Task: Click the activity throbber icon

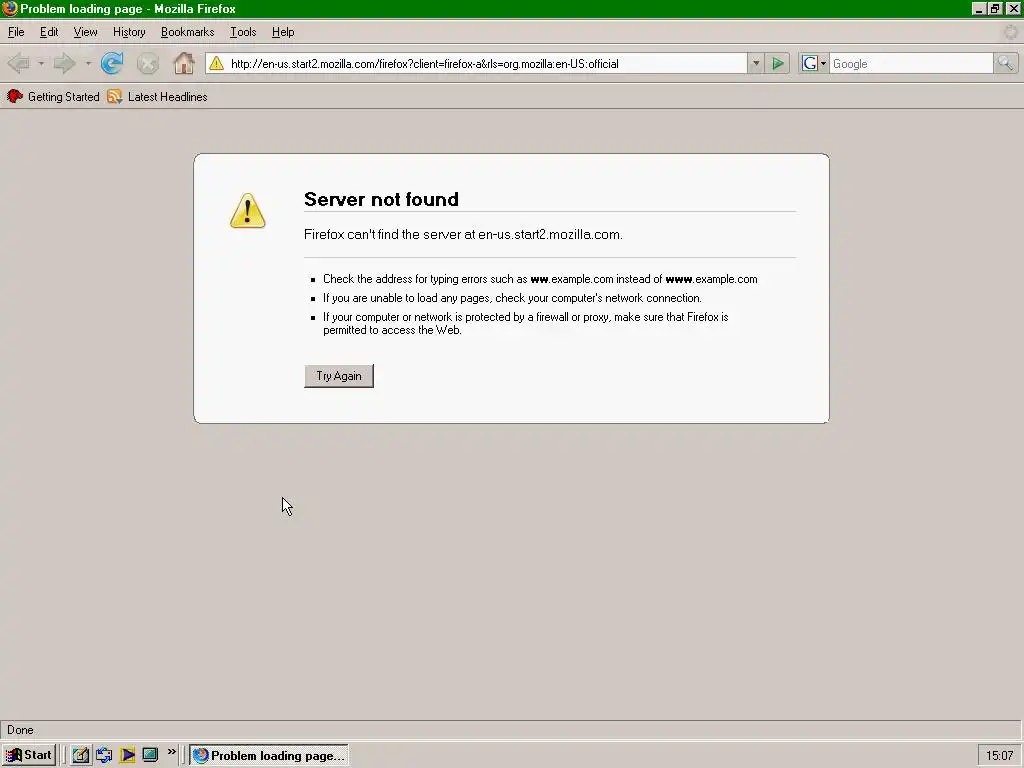Action: [x=1011, y=31]
